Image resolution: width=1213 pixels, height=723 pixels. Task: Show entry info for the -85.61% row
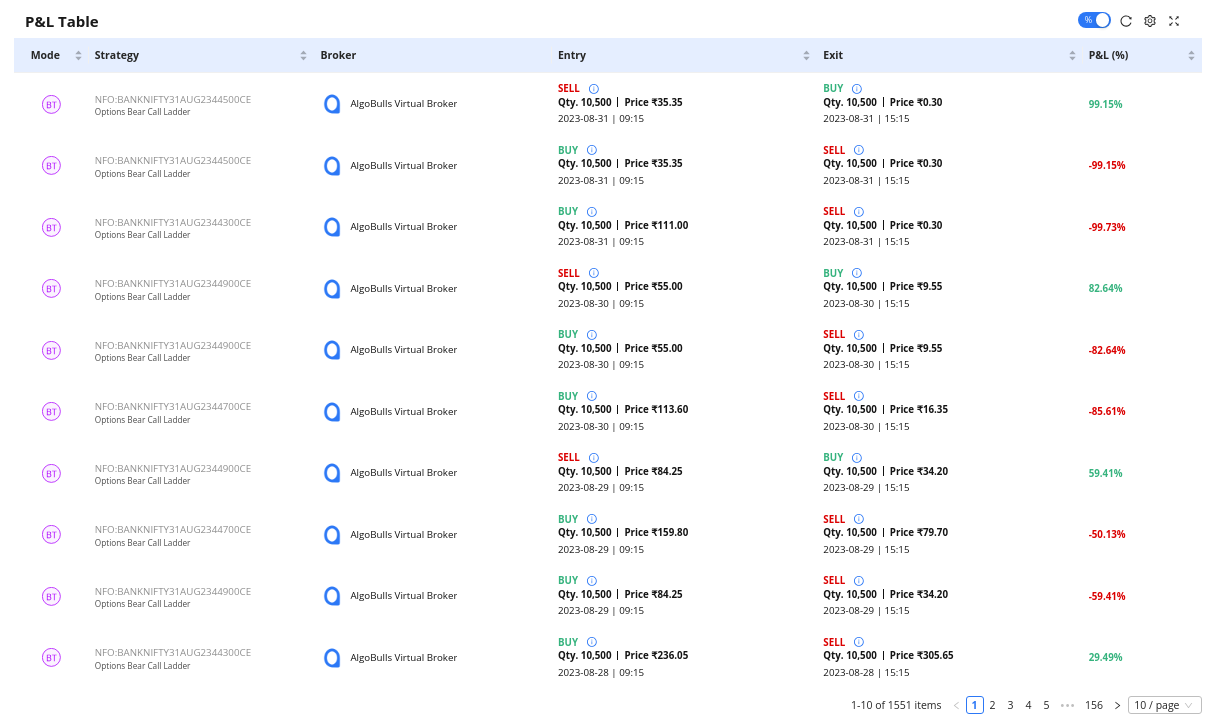tap(592, 396)
